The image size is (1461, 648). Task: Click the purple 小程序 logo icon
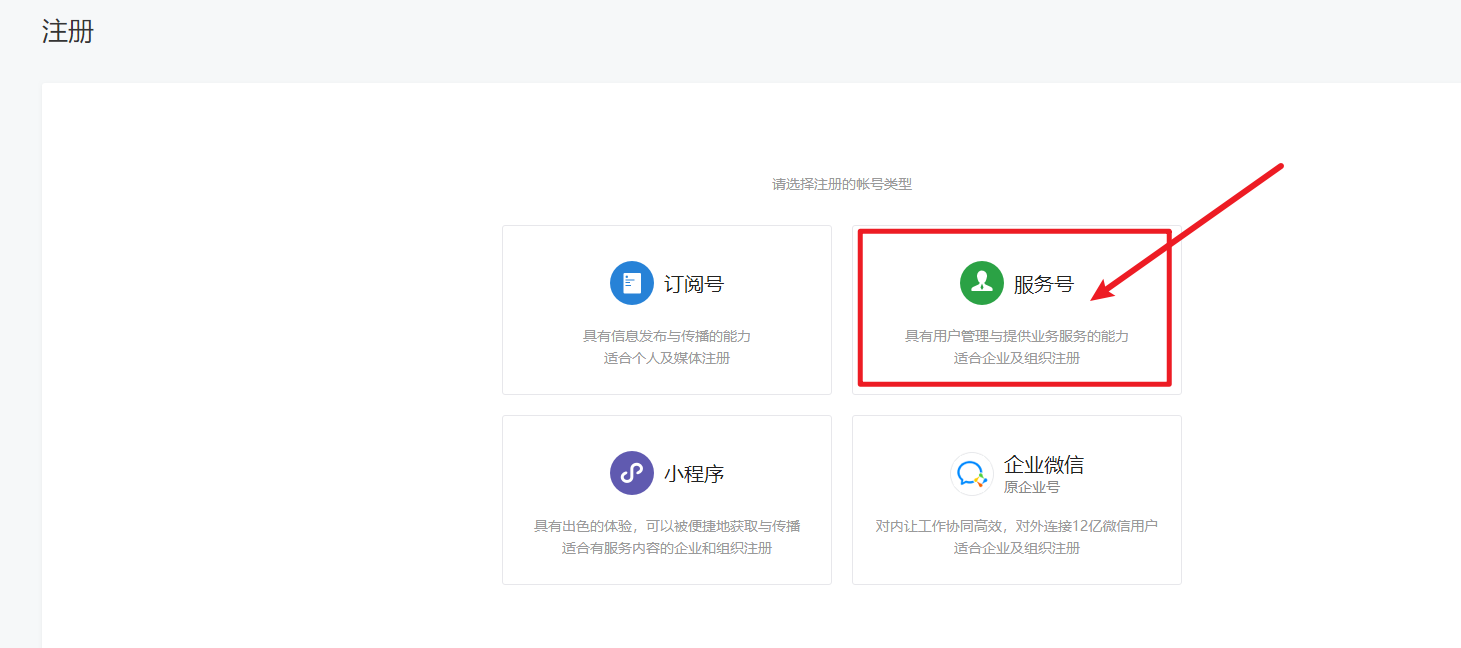tap(632, 473)
